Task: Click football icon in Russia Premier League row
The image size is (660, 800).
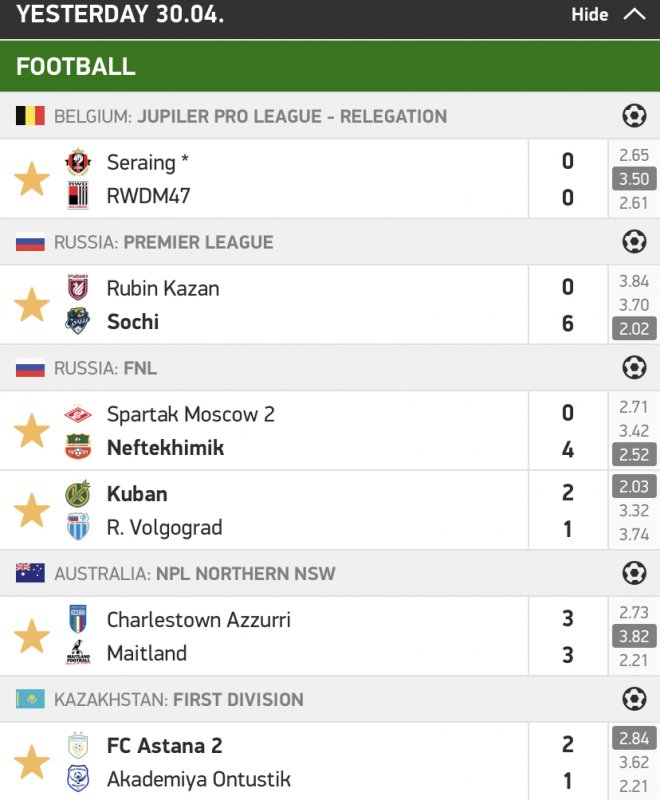Action: (x=634, y=242)
